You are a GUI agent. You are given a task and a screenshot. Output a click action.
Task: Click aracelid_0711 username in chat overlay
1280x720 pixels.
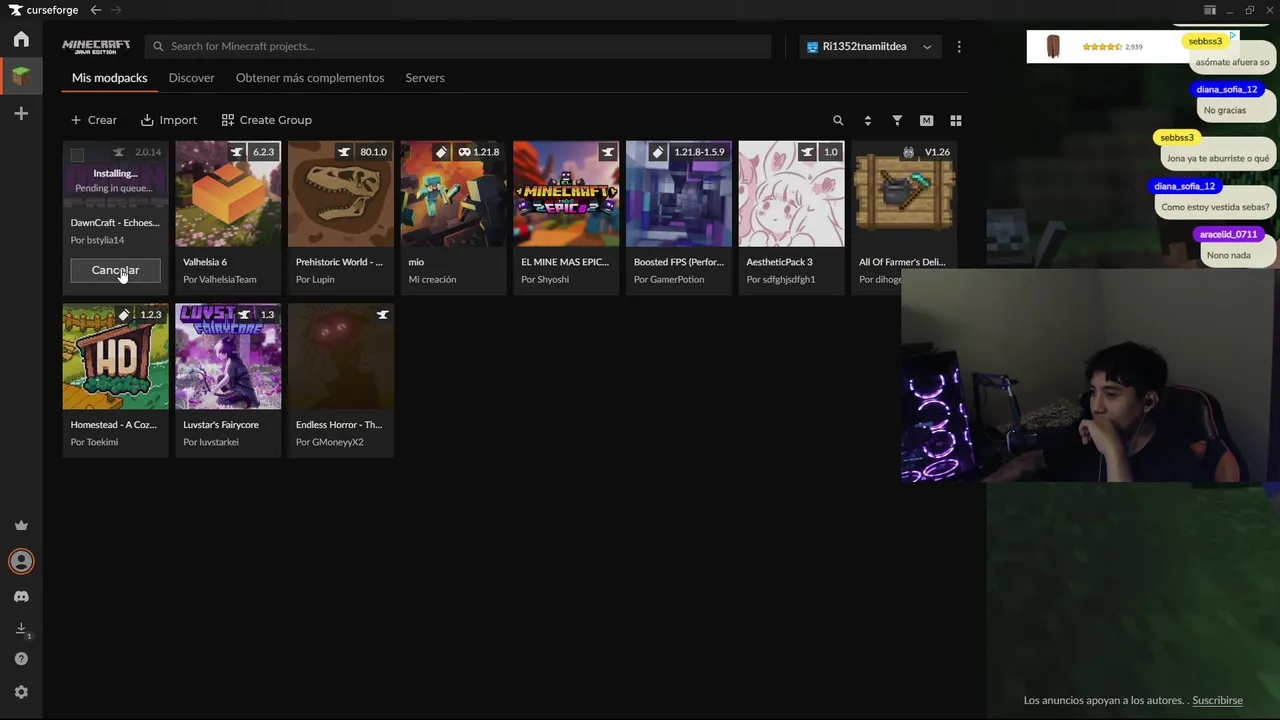coord(1228,234)
